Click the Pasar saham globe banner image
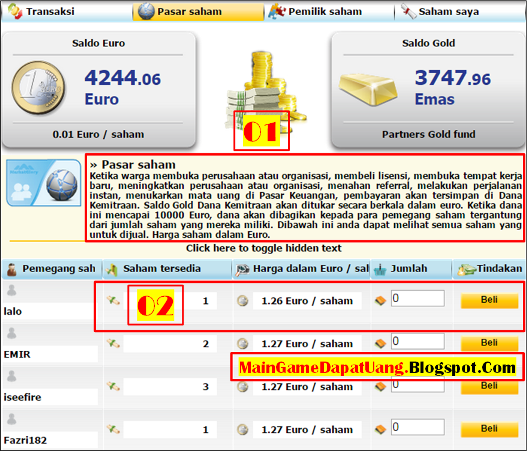Screen dimensions: 527x452 pos(44,182)
